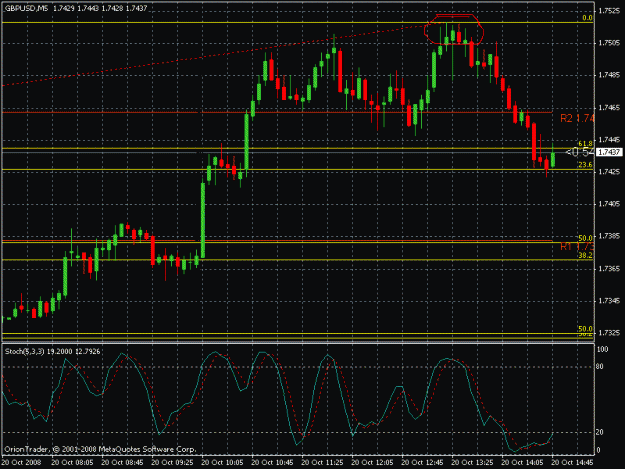This screenshot has width=625, height=469.
Task: Click time axis label 20 Oct 08:45
Action: [122, 463]
